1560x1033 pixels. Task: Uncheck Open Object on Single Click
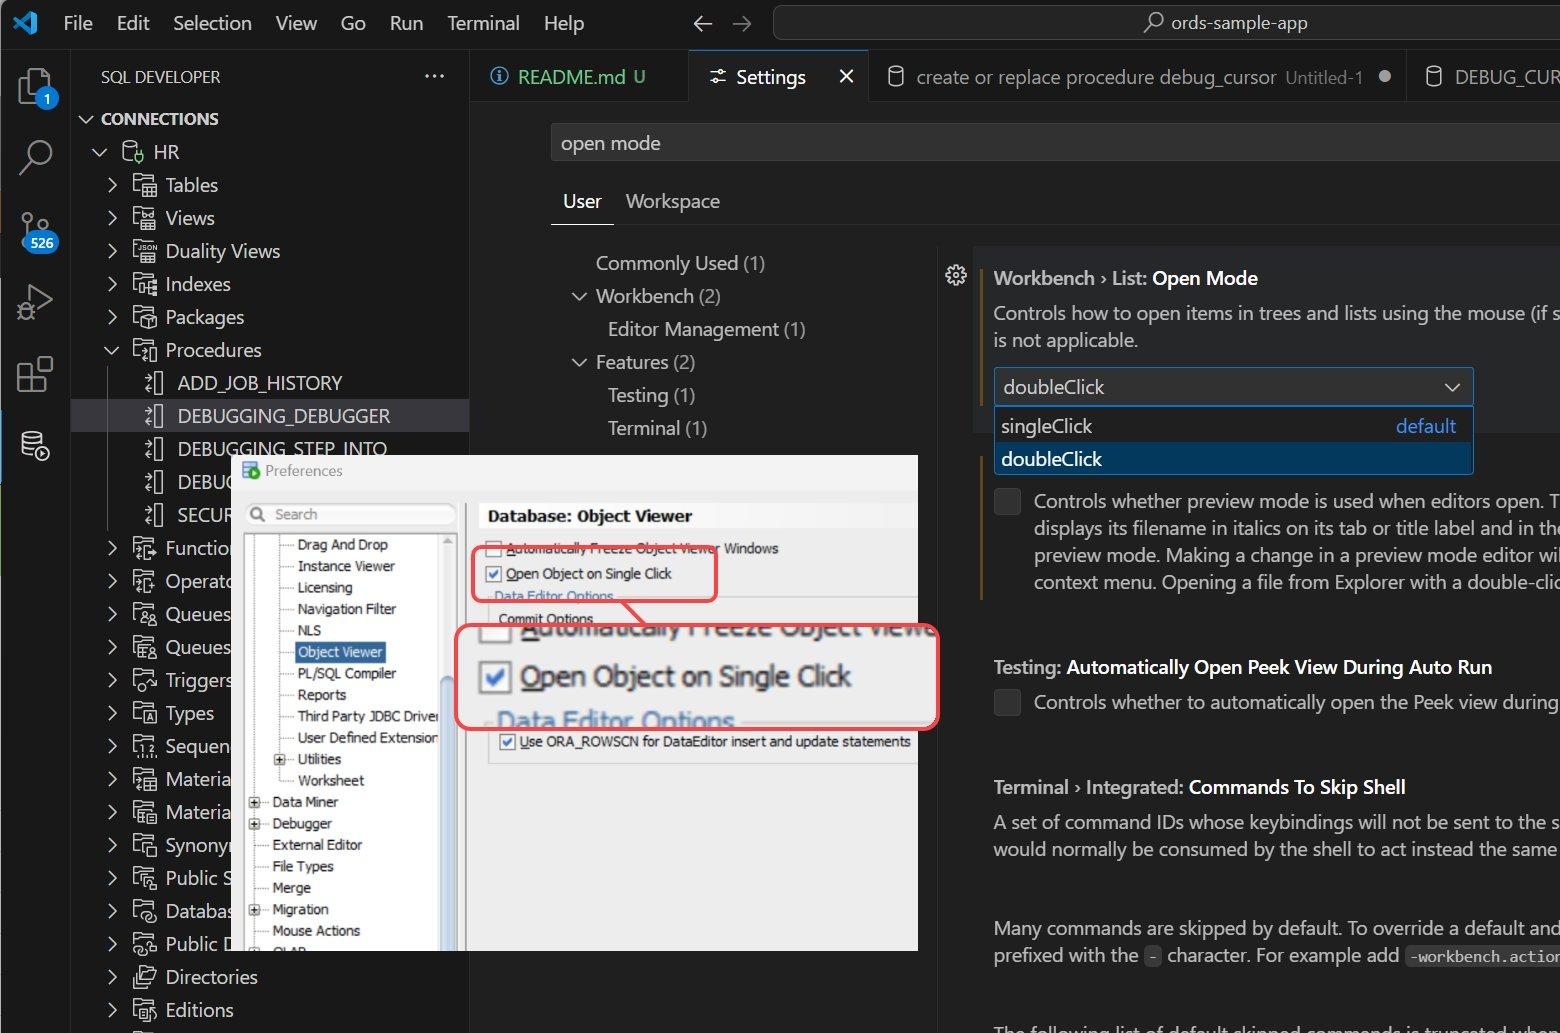493,574
